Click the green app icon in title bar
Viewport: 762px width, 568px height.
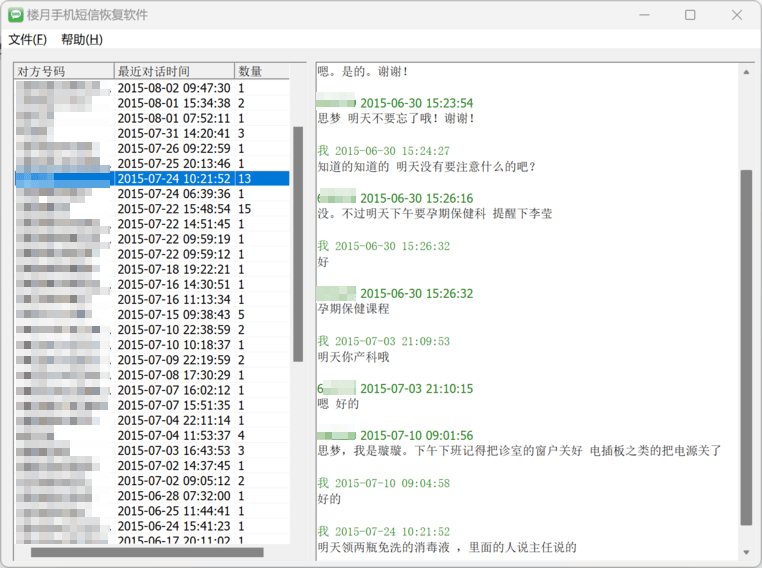click(x=16, y=15)
